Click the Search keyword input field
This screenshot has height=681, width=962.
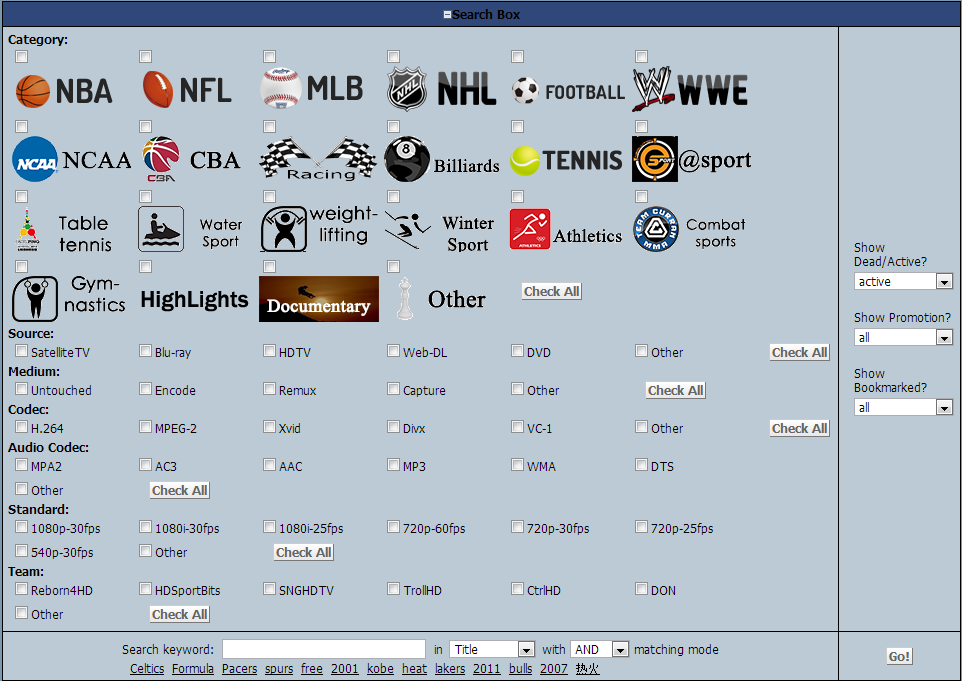(x=324, y=649)
